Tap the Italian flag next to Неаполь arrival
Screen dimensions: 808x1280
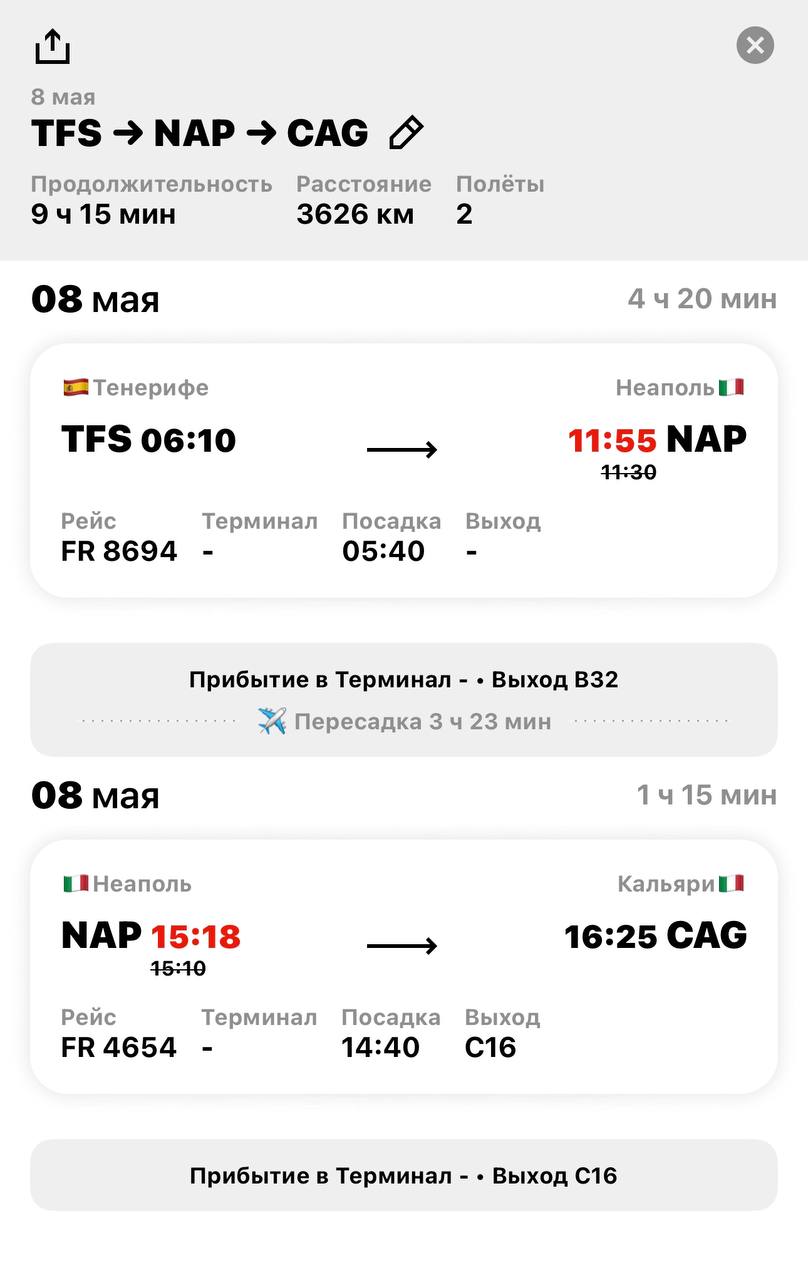731,387
